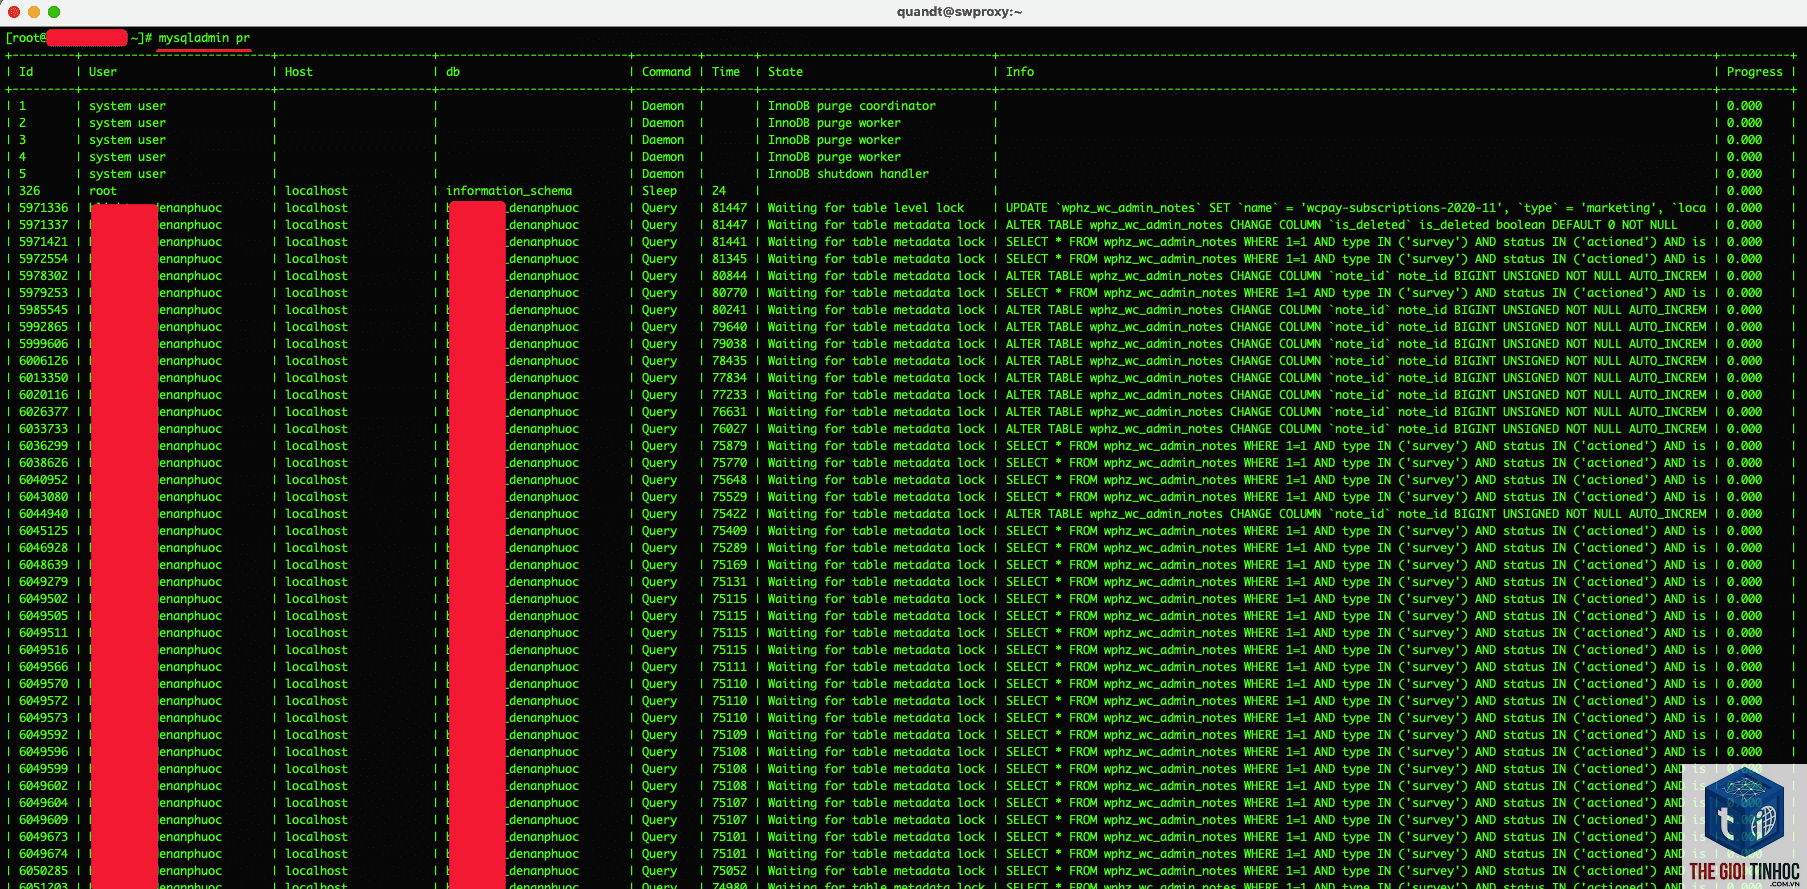Image resolution: width=1807 pixels, height=889 pixels.
Task: Click the typed command 'mysqladmin pr'
Action: coord(204,38)
